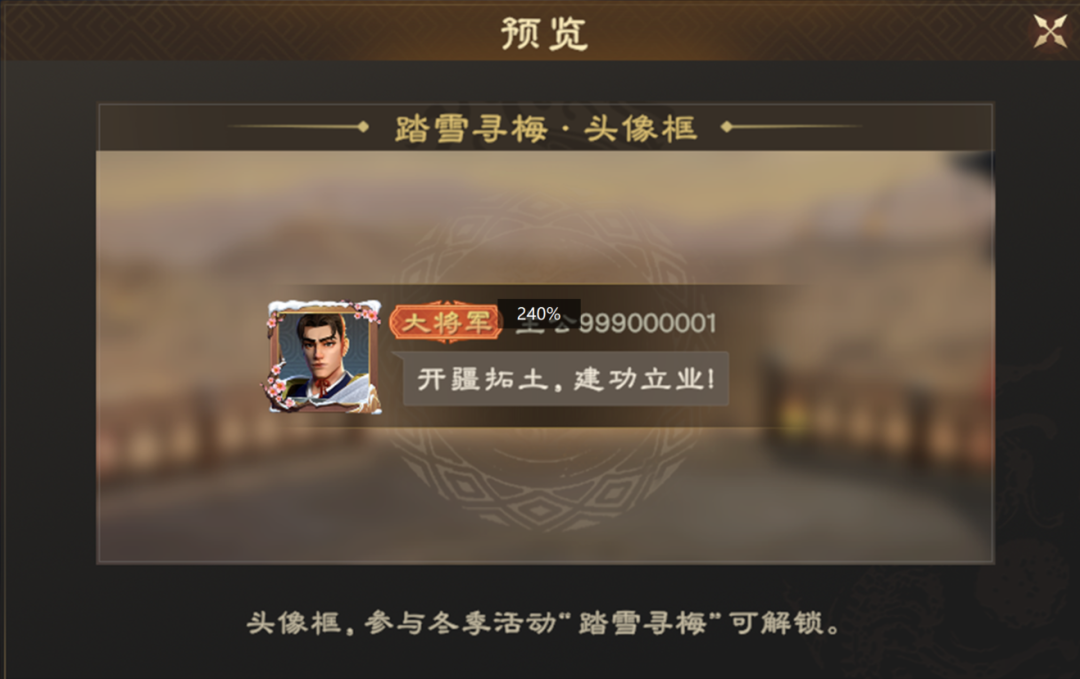Close the 预览 preview window

click(x=1050, y=30)
